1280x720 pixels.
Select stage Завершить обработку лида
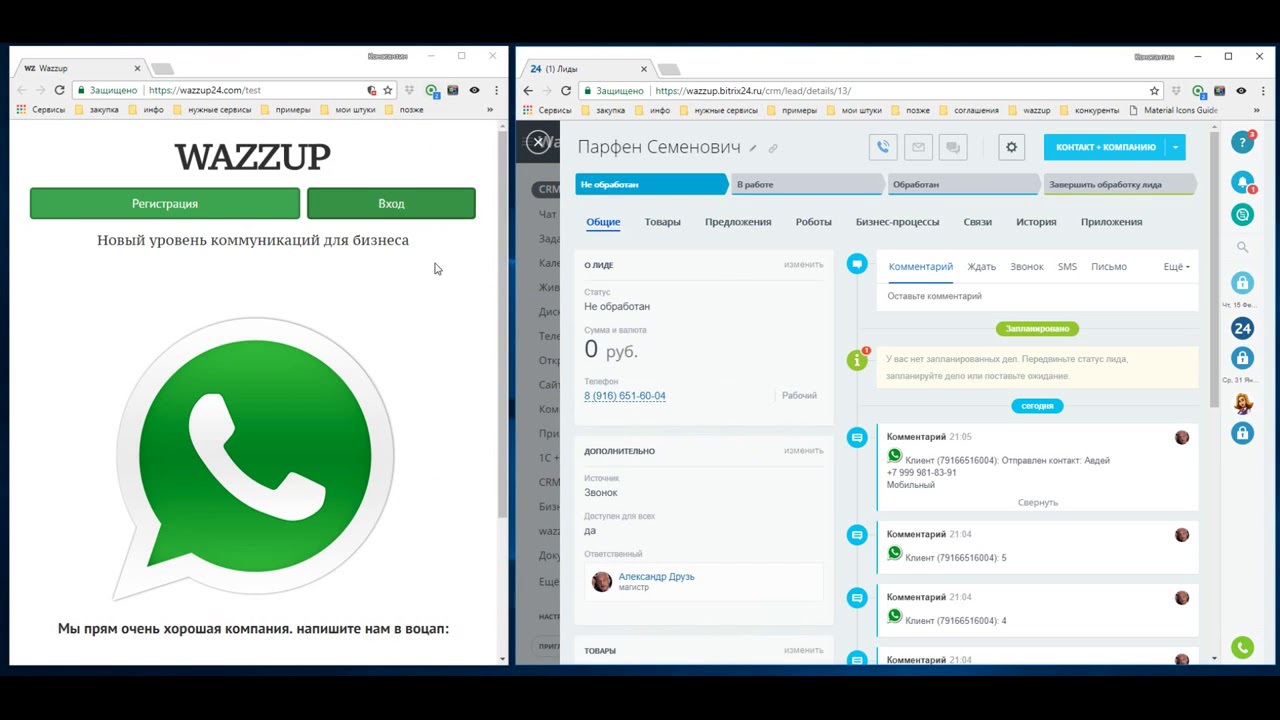coord(1118,184)
